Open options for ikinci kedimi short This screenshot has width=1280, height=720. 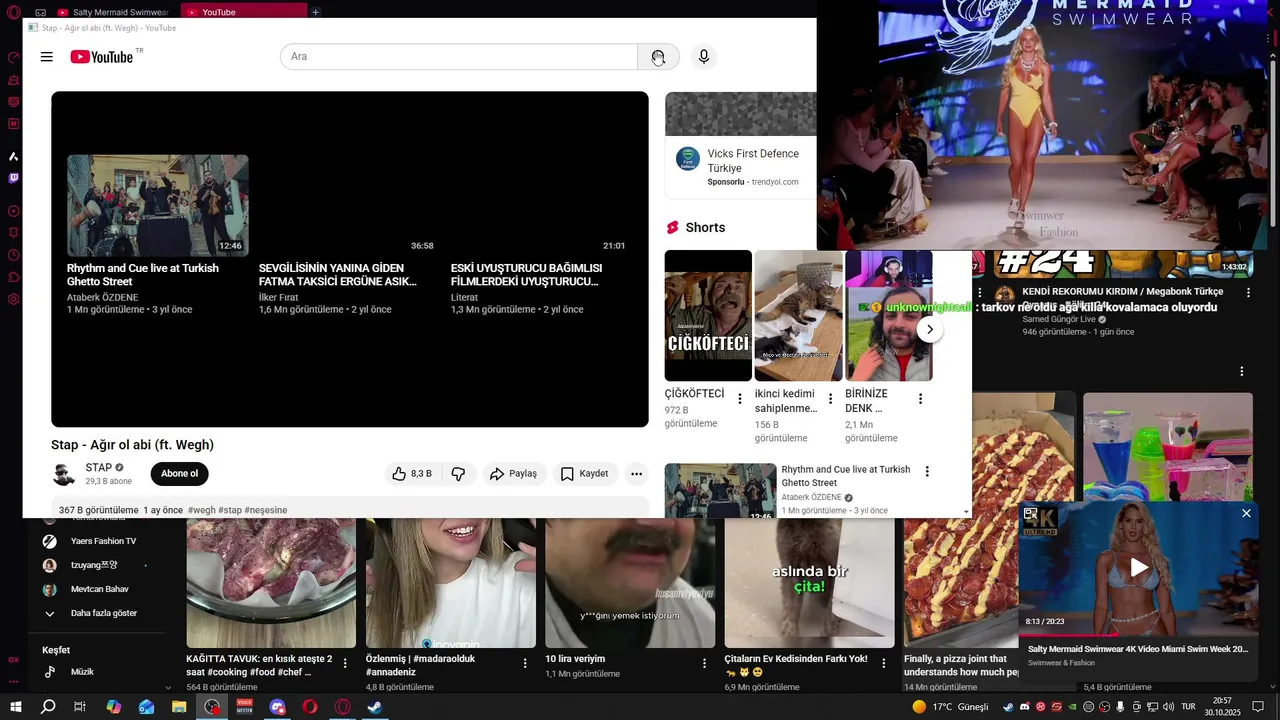[830, 399]
